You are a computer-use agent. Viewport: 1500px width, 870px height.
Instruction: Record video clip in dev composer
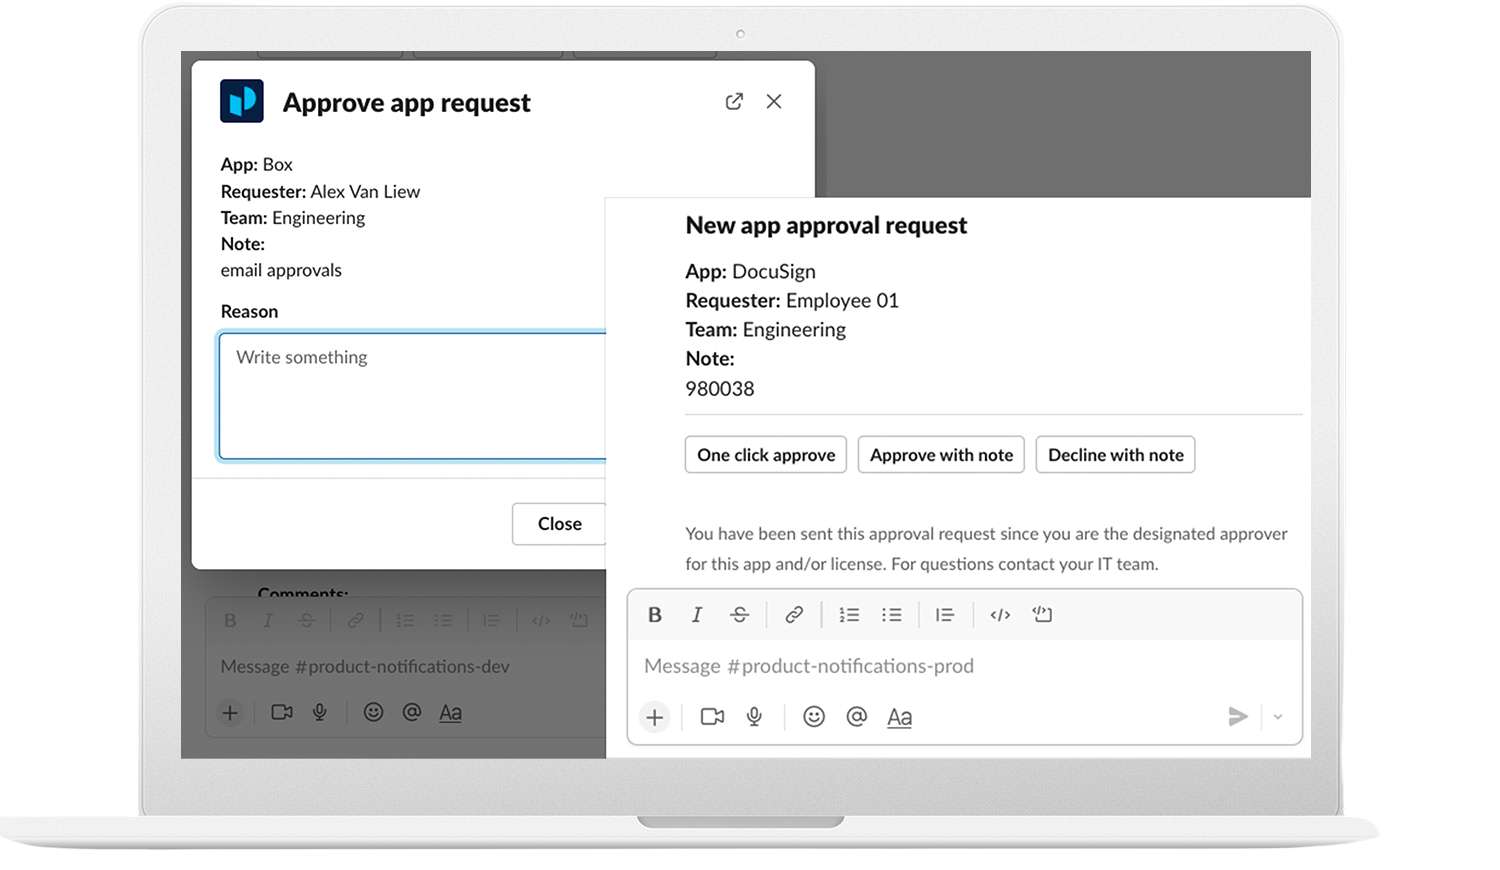pos(282,713)
